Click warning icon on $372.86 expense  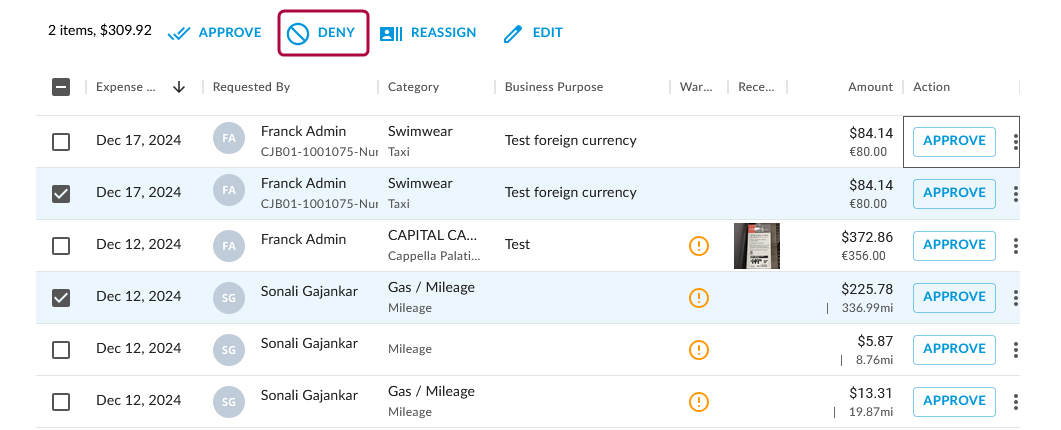pos(699,245)
